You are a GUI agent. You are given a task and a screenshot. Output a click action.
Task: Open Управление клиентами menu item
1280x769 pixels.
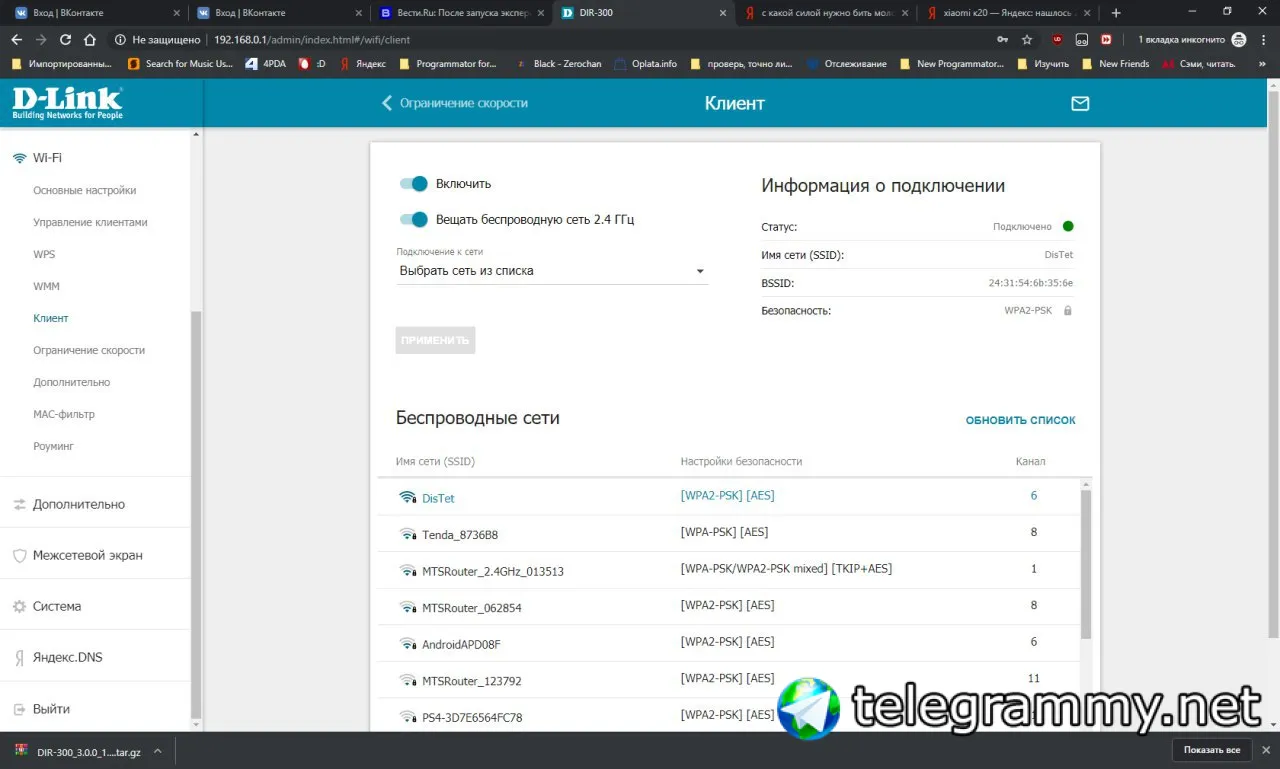90,222
